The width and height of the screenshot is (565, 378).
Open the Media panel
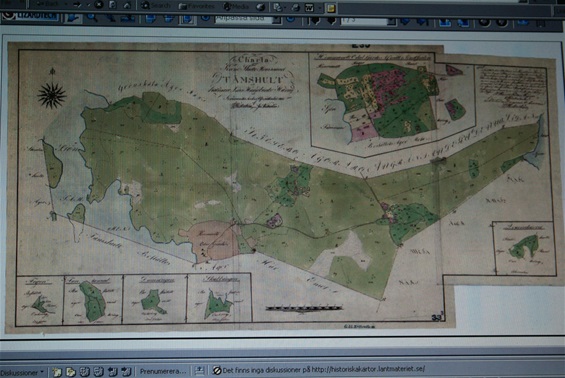point(236,6)
